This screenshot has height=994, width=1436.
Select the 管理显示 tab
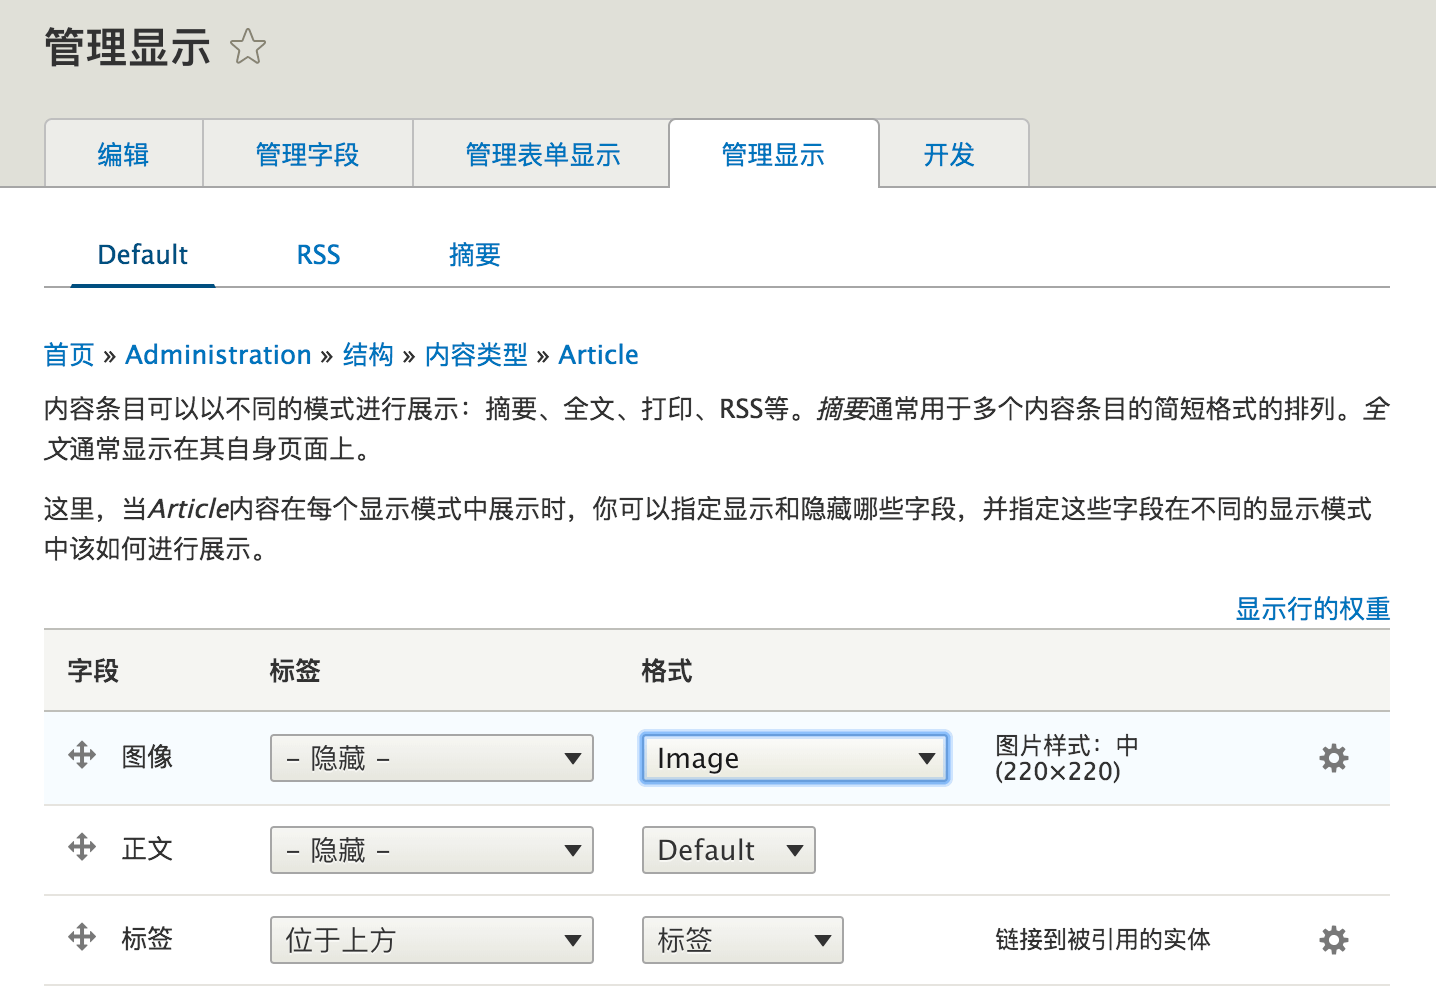click(774, 154)
